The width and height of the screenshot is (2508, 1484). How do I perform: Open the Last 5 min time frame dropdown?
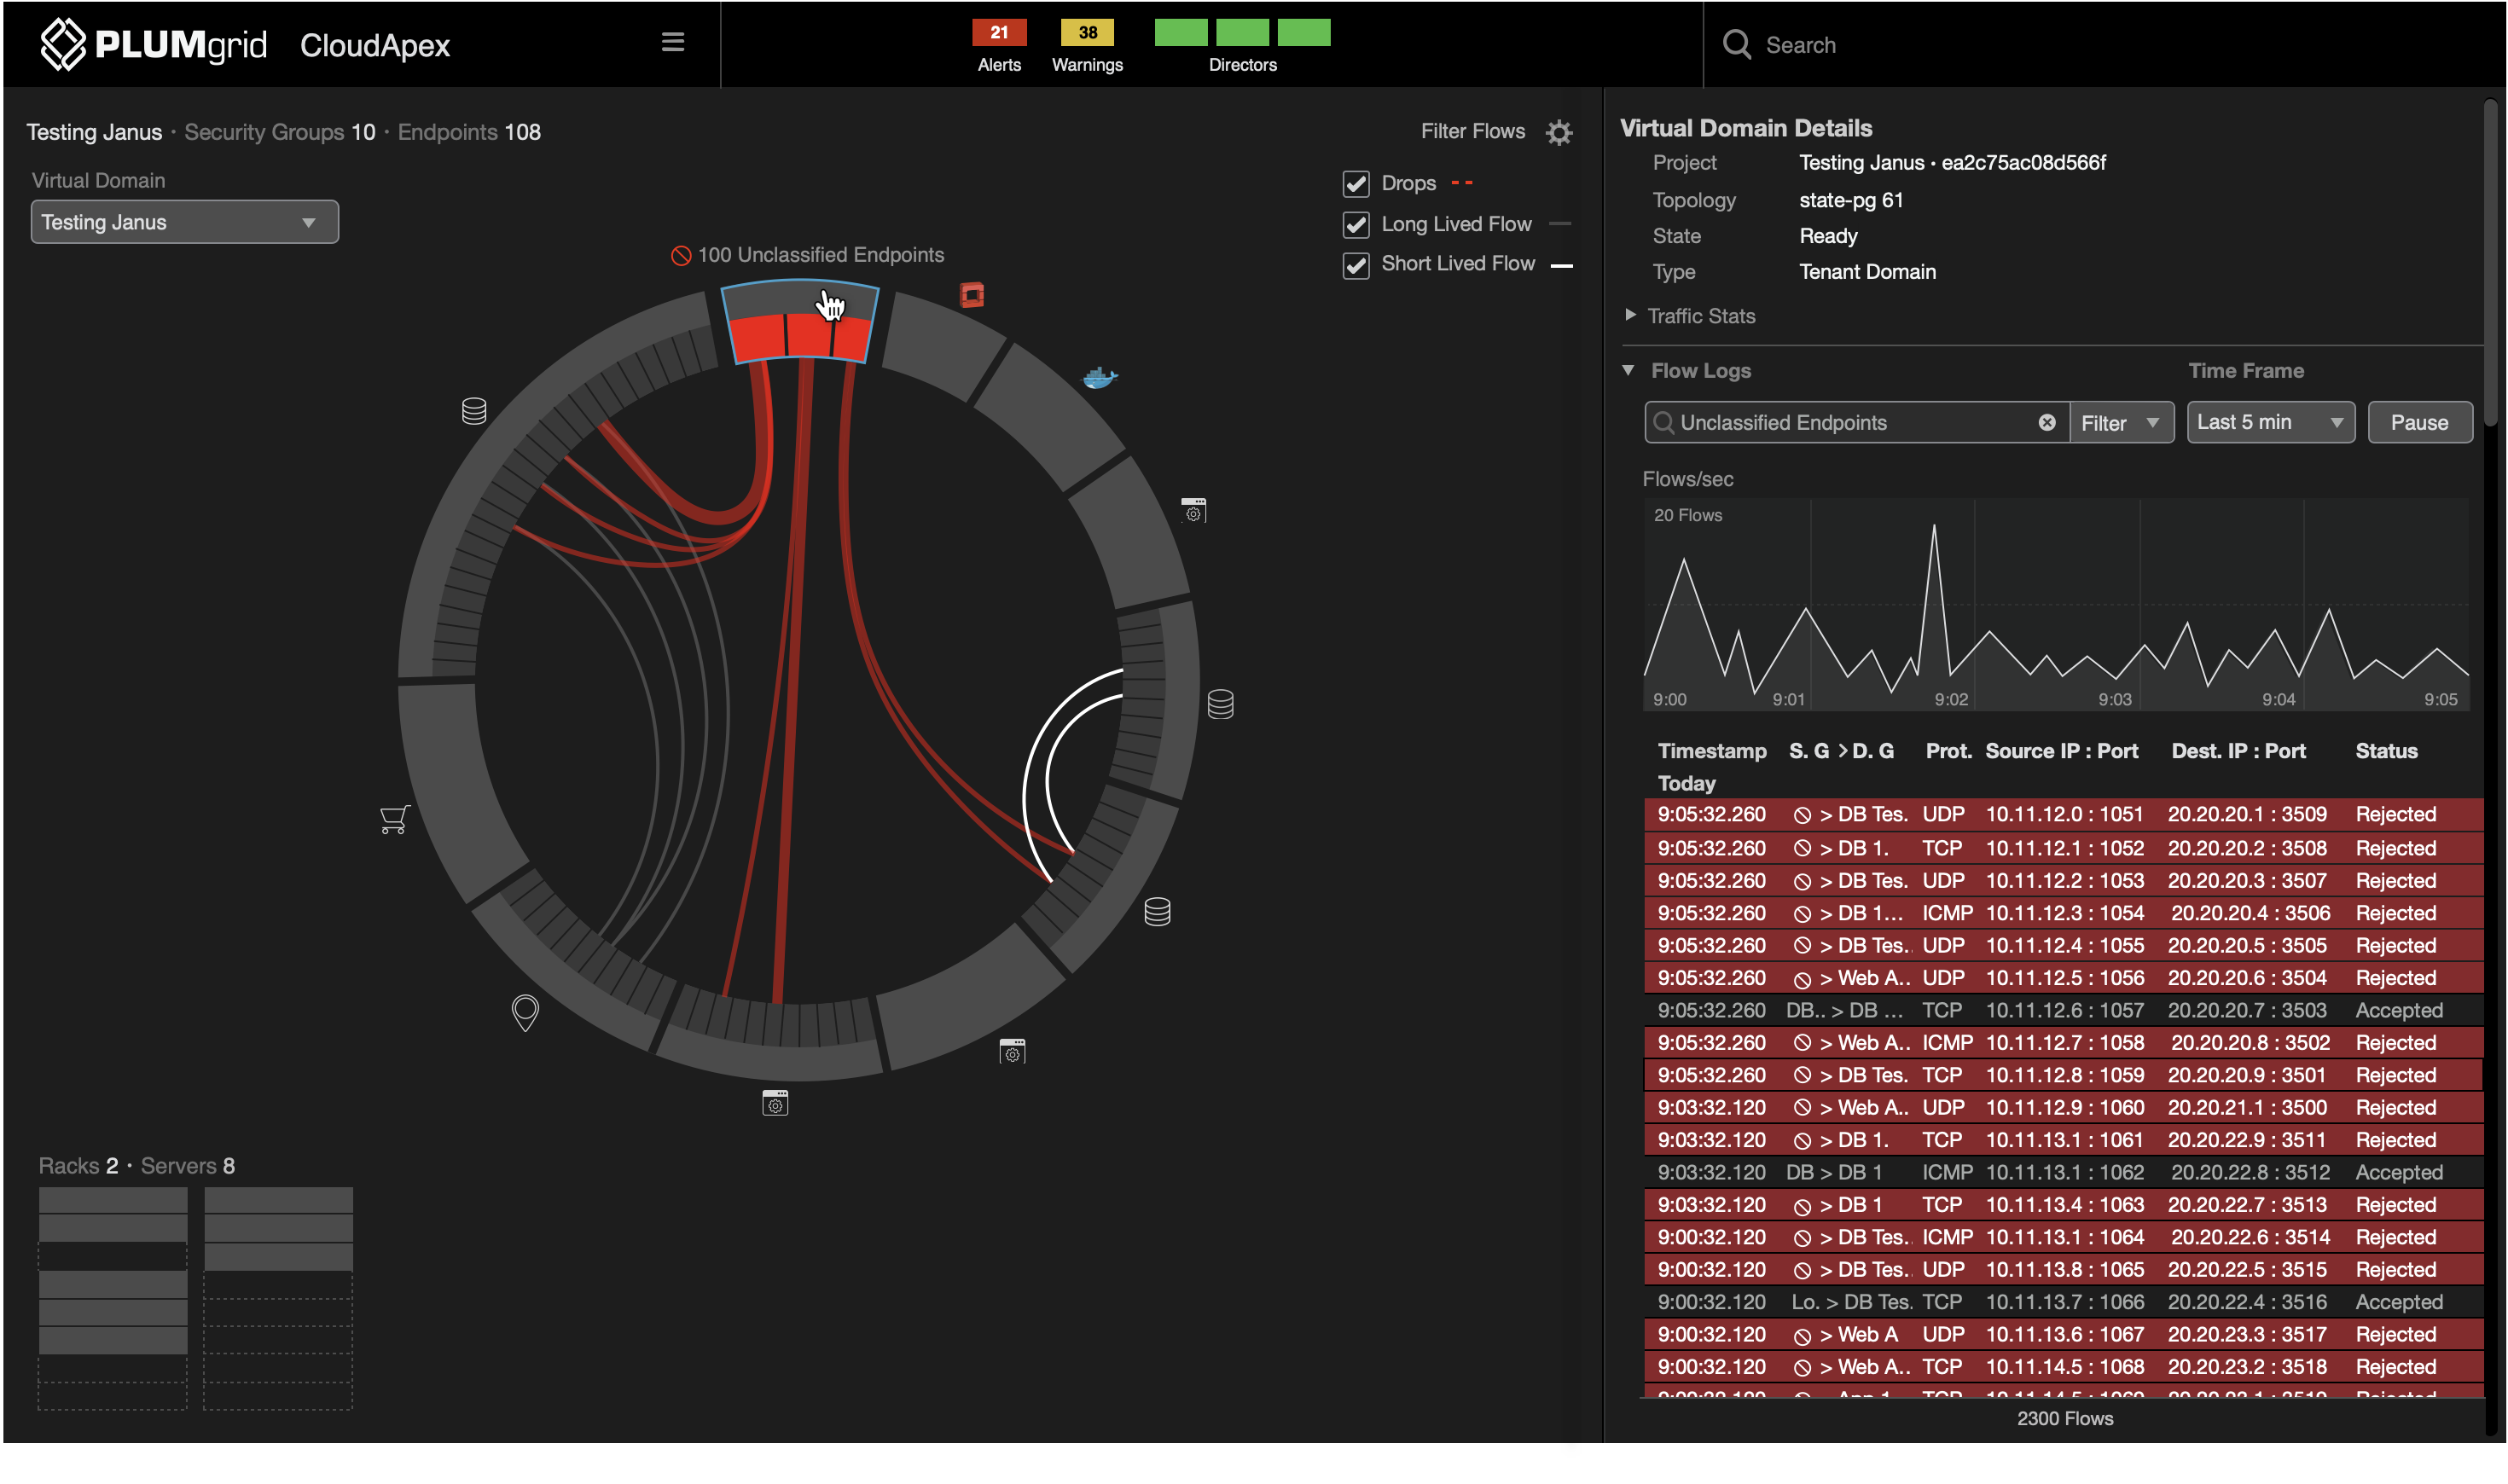(x=2270, y=422)
